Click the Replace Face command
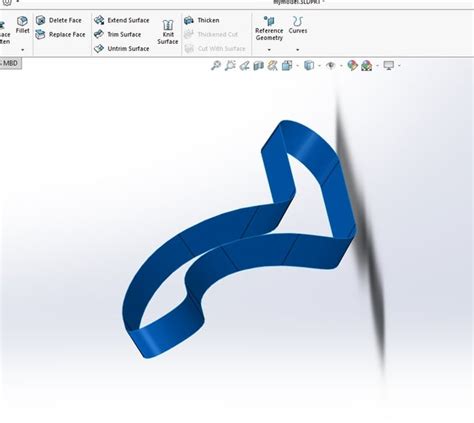 [x=60, y=34]
